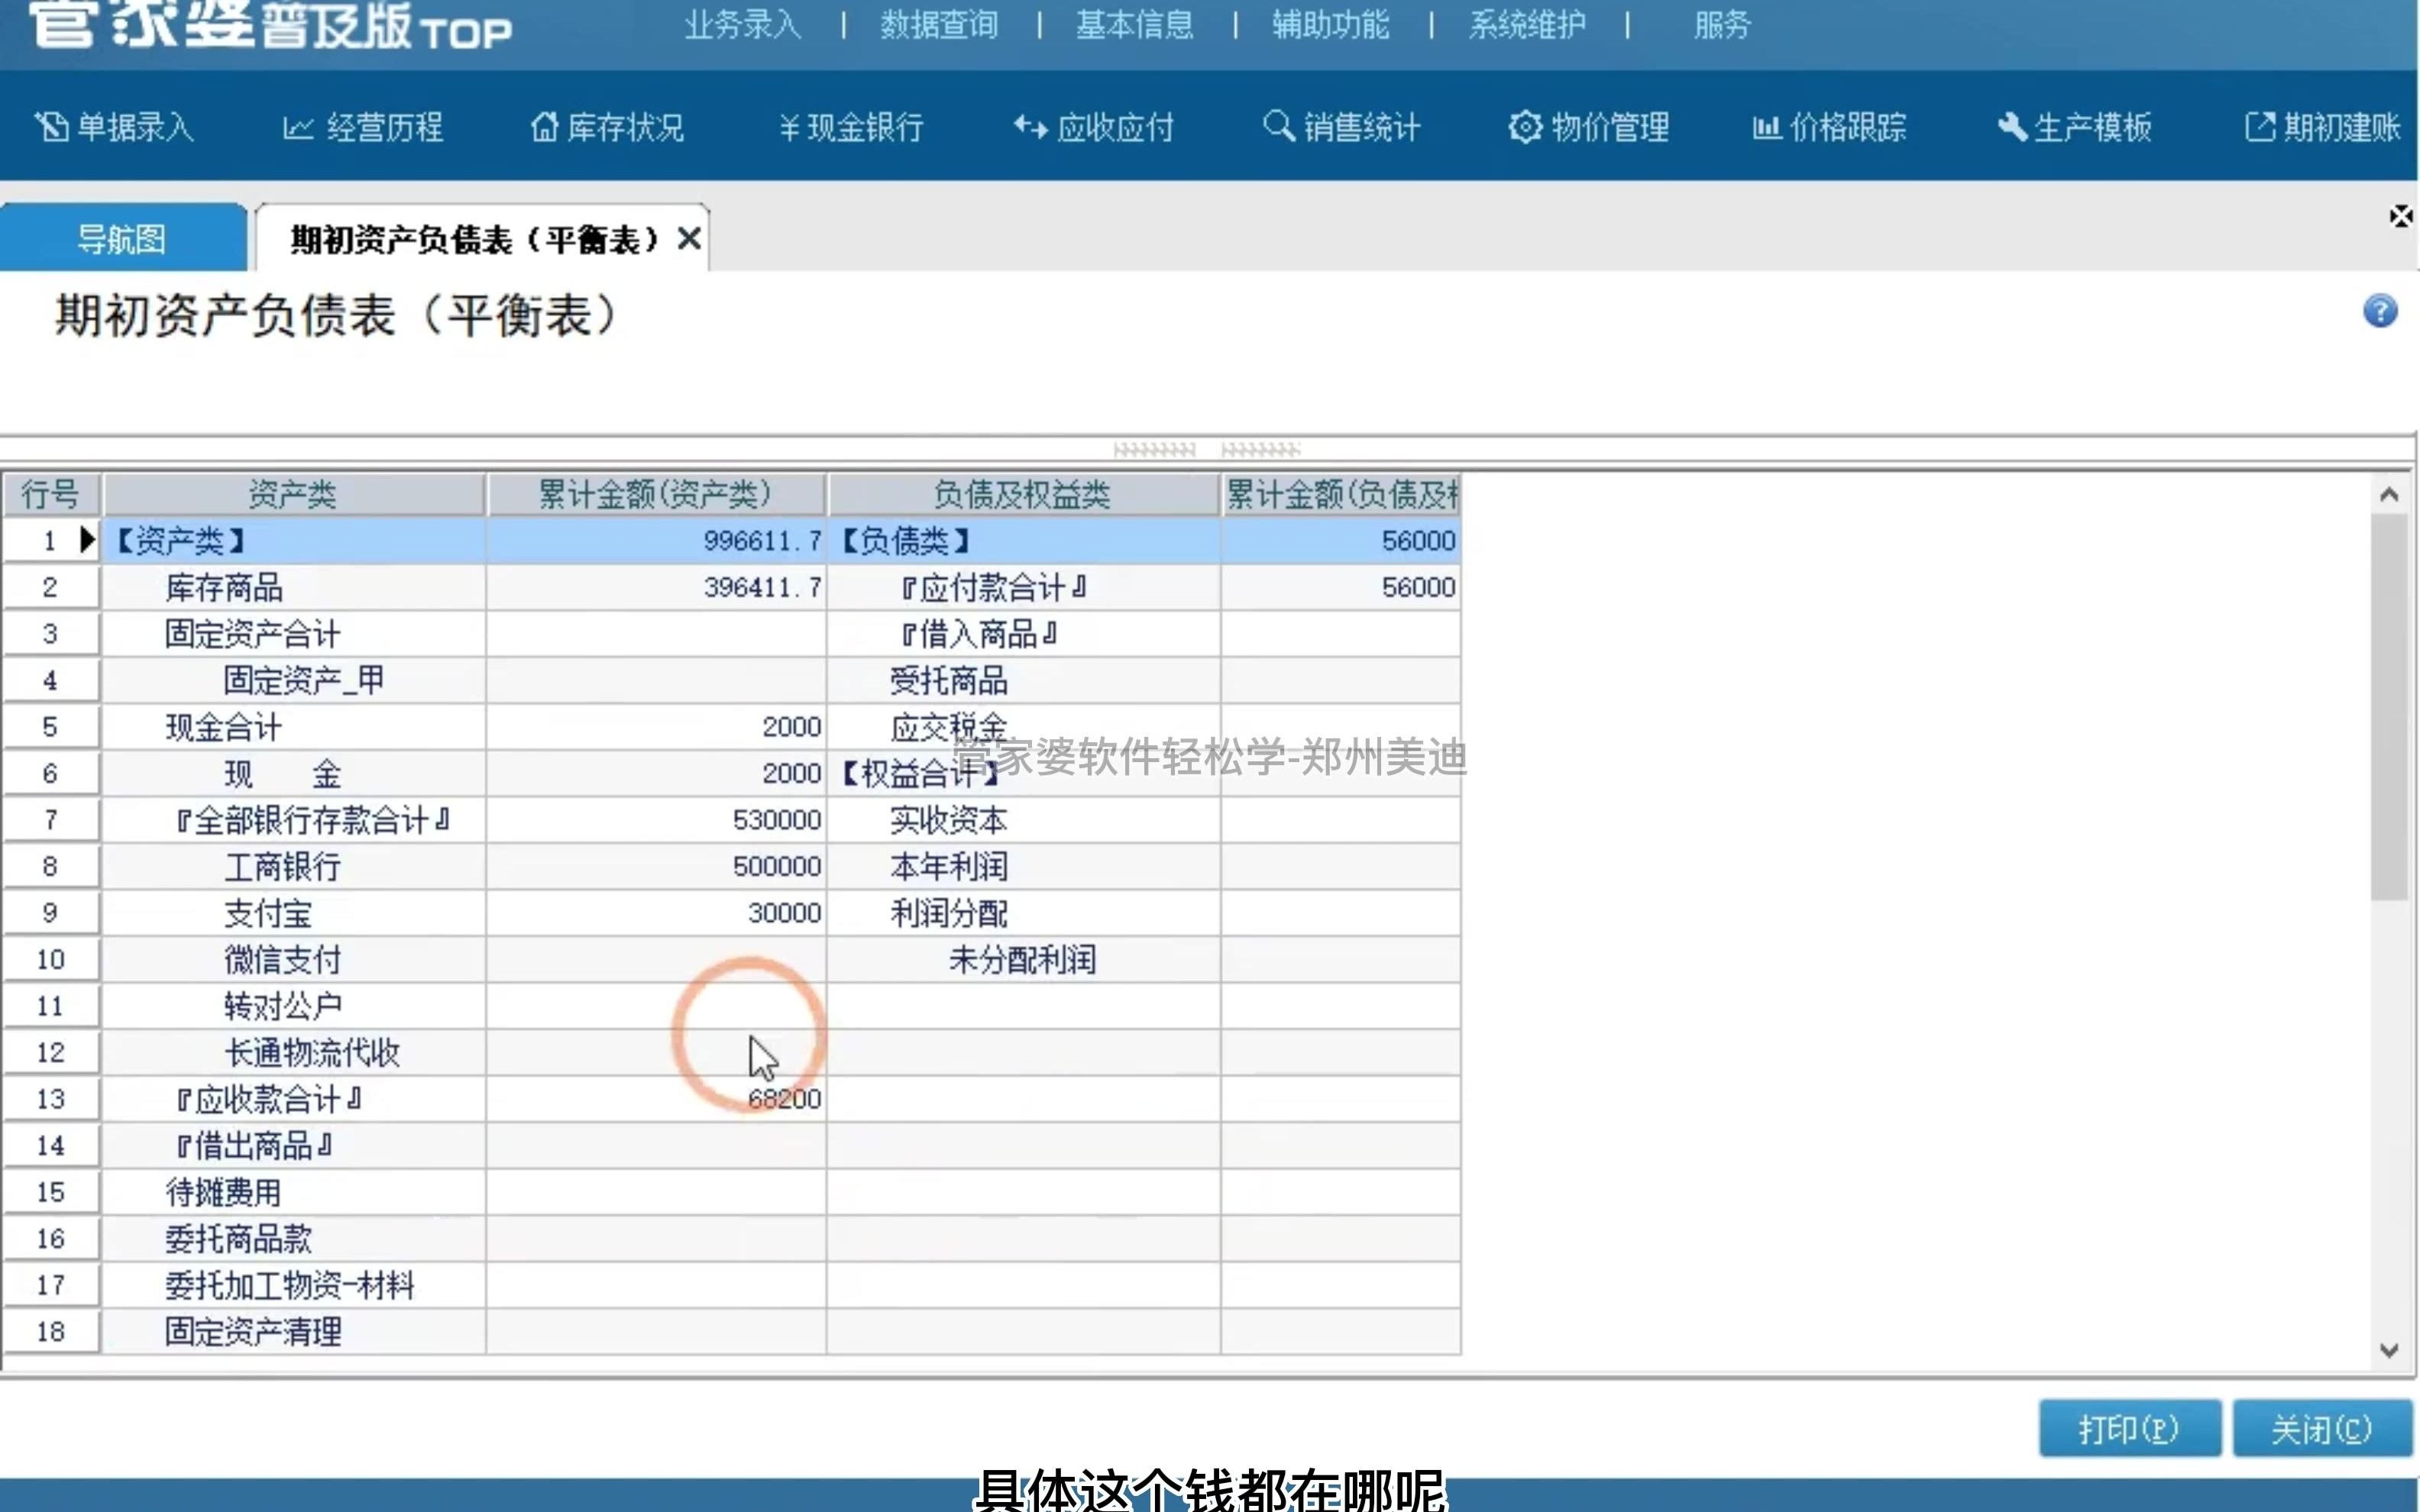Open 基本信息 menu
This screenshot has width=2420, height=1512.
click(x=1135, y=24)
